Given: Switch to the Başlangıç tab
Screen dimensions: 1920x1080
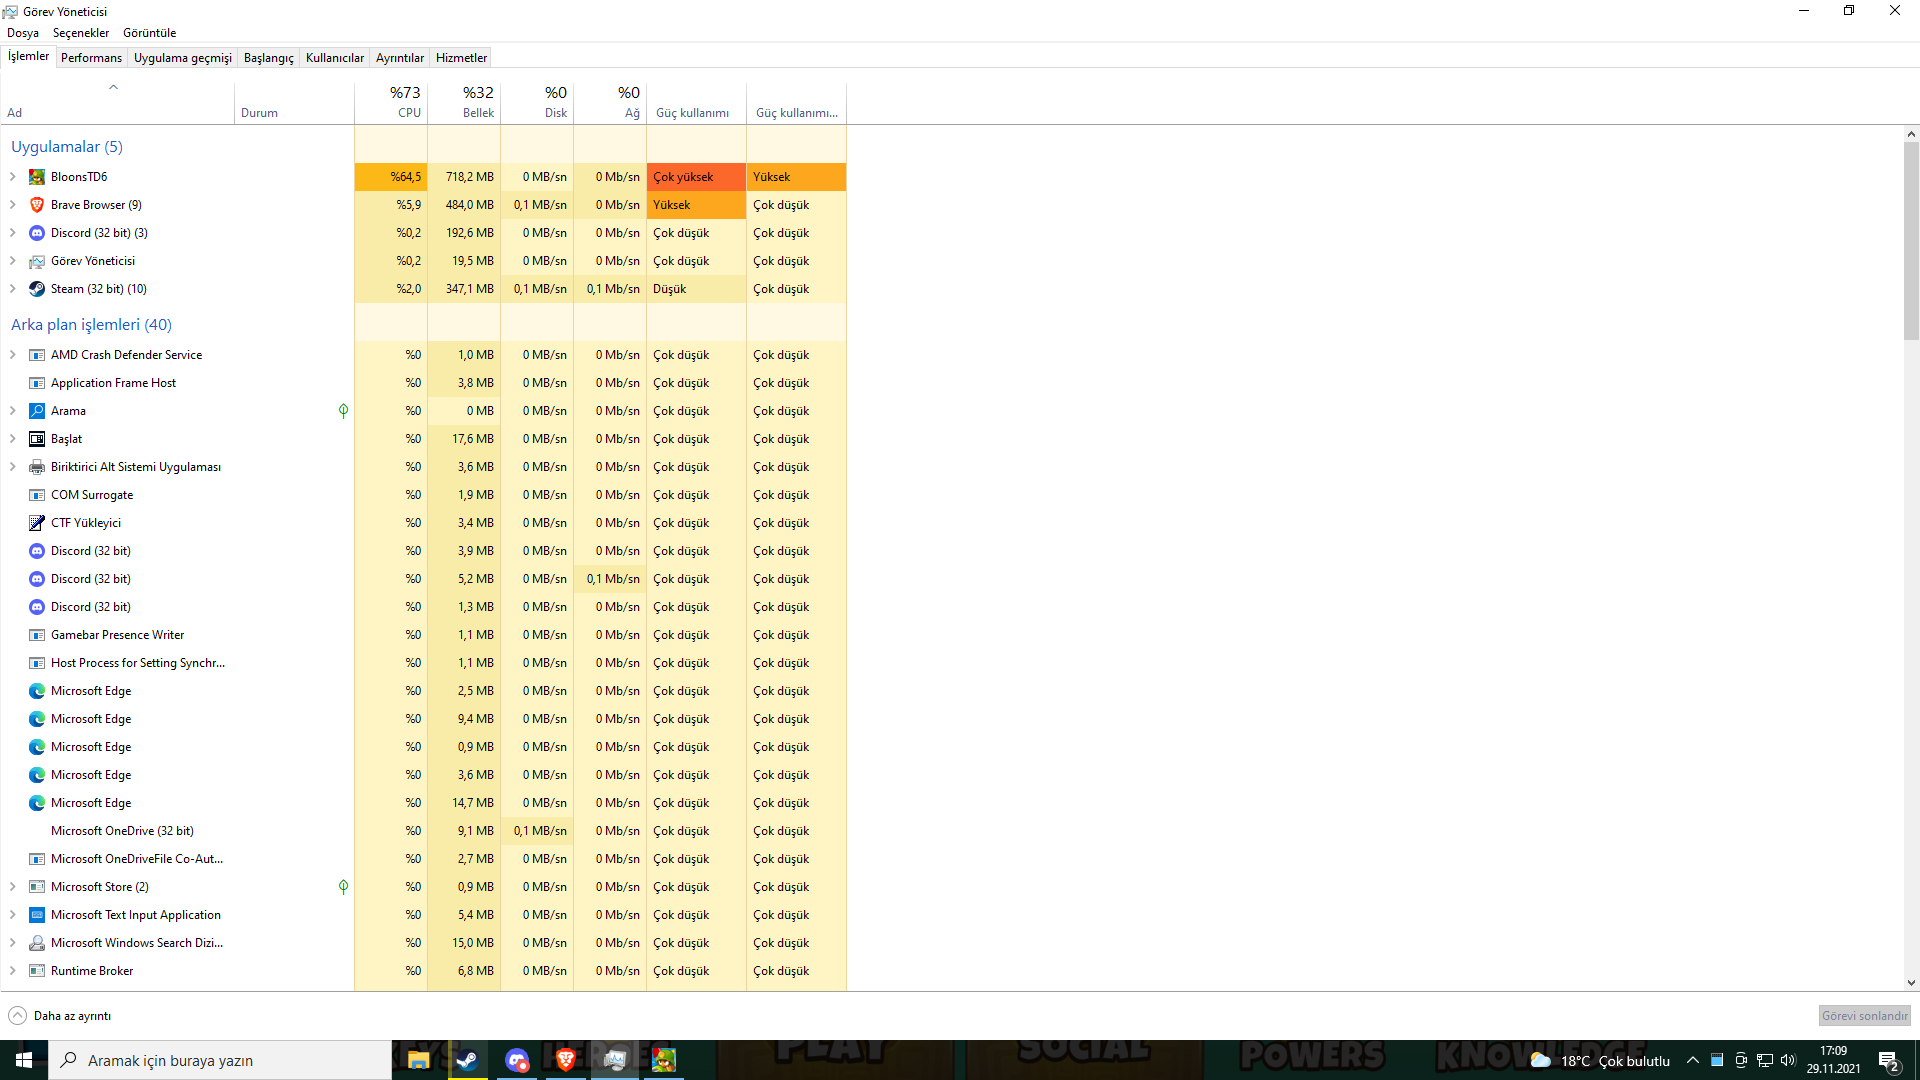Looking at the screenshot, I should pyautogui.click(x=268, y=58).
